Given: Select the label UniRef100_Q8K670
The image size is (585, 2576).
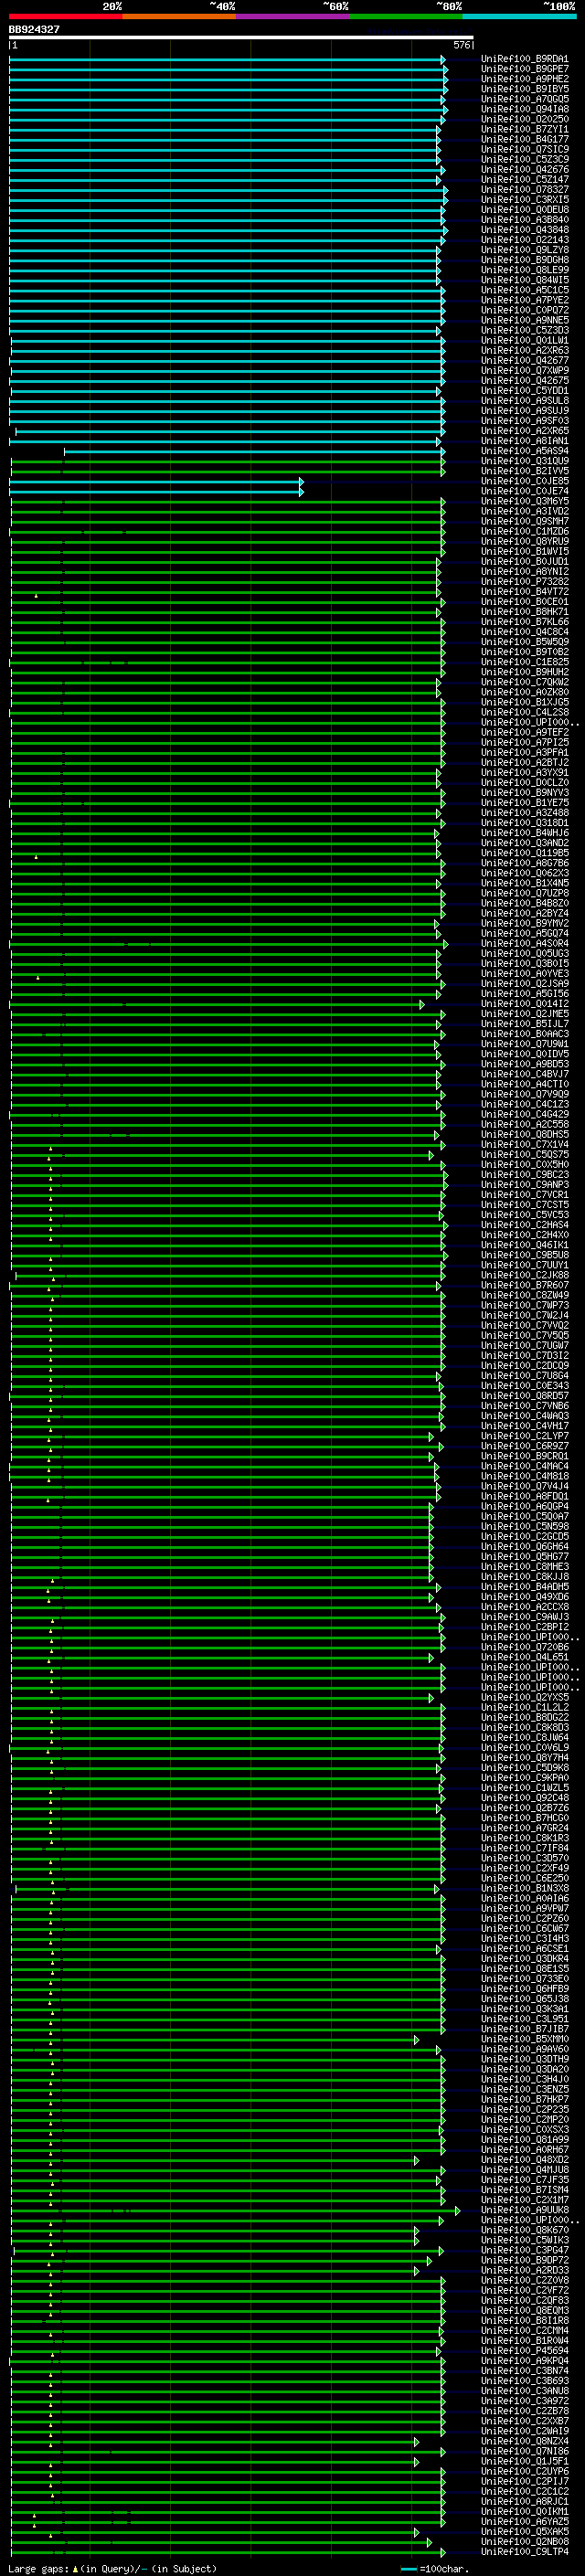Looking at the screenshot, I should coord(525,2230).
